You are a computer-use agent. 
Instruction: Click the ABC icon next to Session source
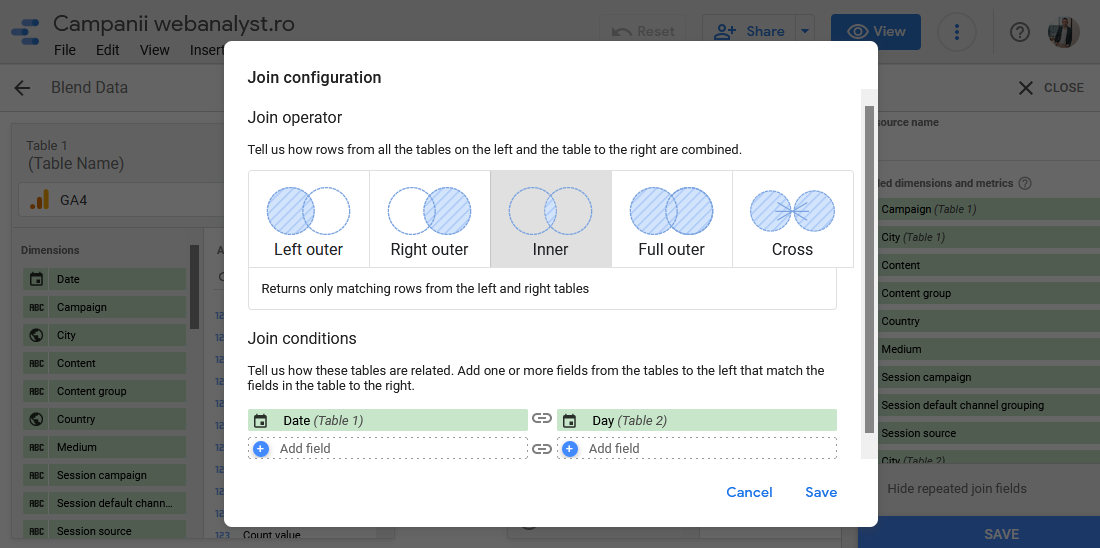(x=36, y=532)
